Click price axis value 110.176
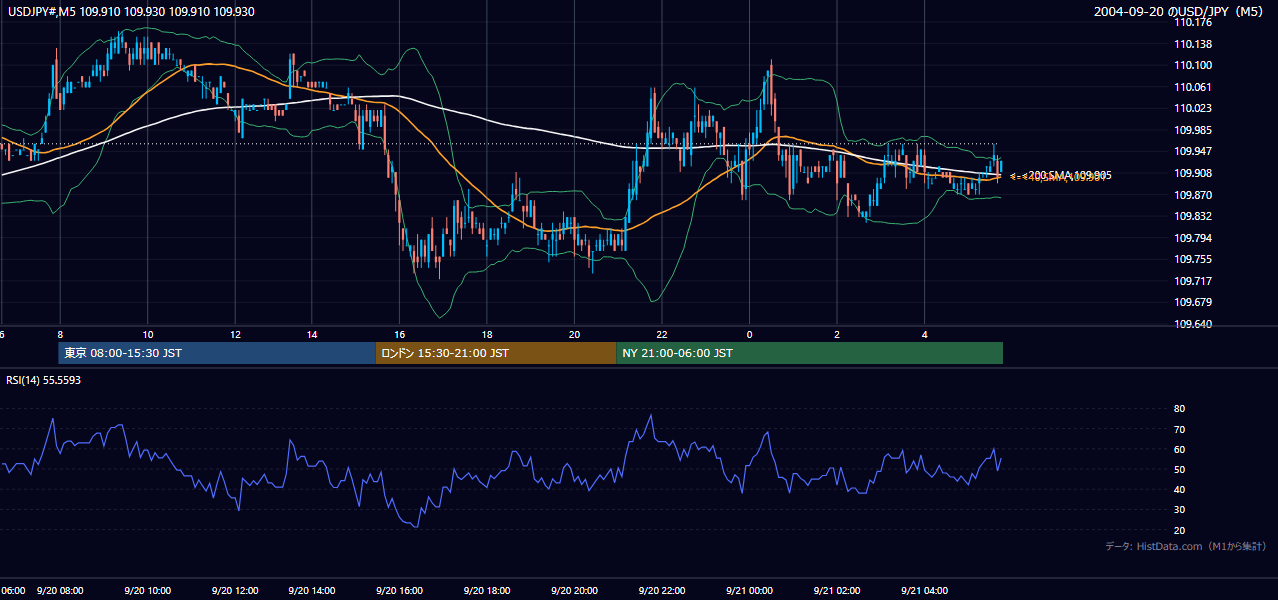The width and height of the screenshot is (1278, 600). (x=1191, y=22)
